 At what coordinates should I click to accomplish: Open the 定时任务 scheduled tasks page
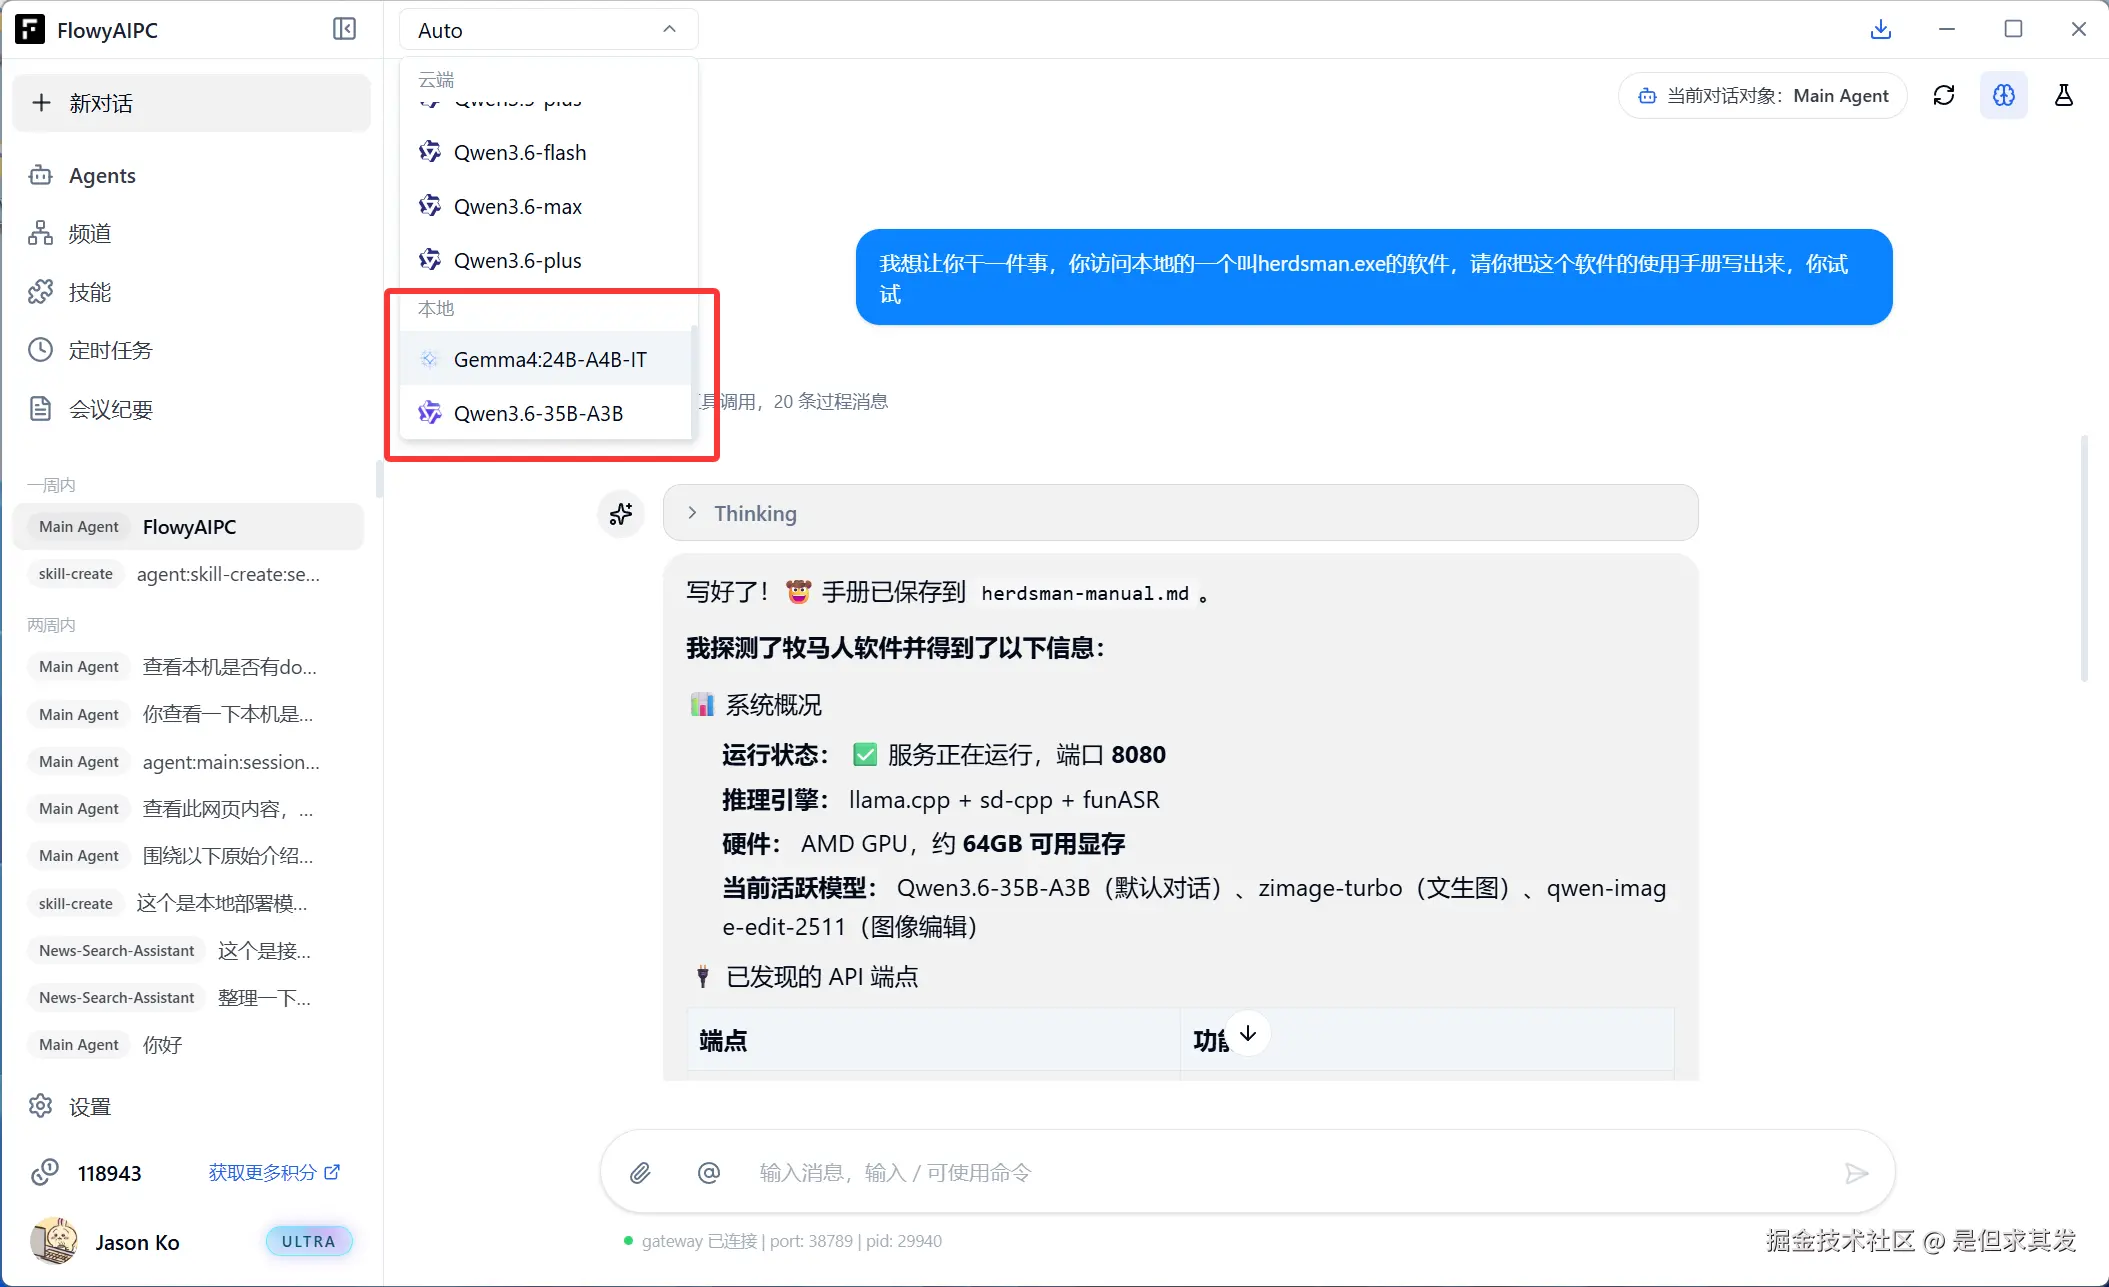click(x=191, y=350)
